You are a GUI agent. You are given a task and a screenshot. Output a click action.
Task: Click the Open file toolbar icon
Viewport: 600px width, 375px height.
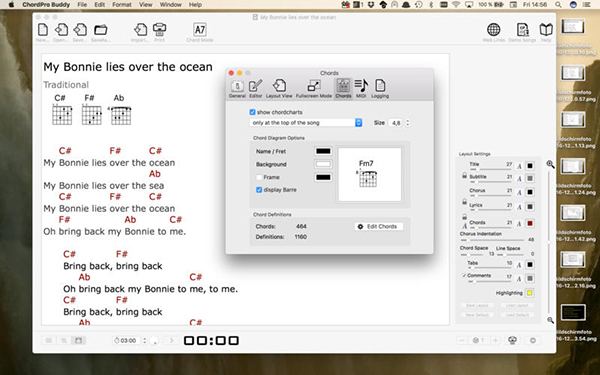pos(61,29)
